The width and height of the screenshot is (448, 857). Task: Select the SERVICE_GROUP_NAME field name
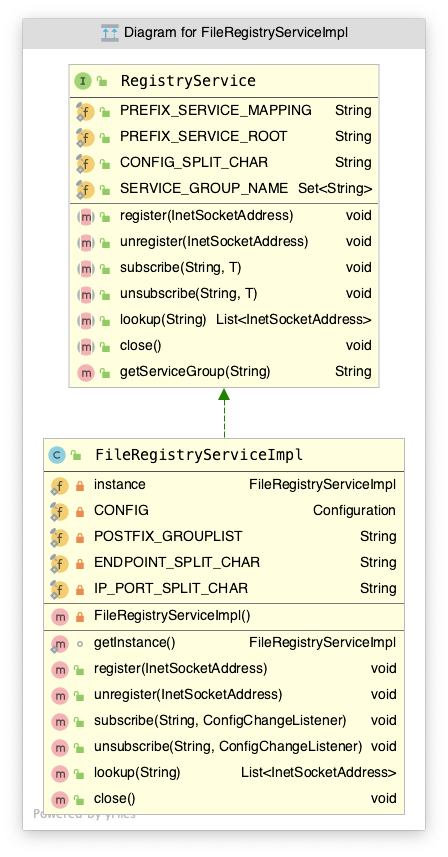tap(204, 189)
